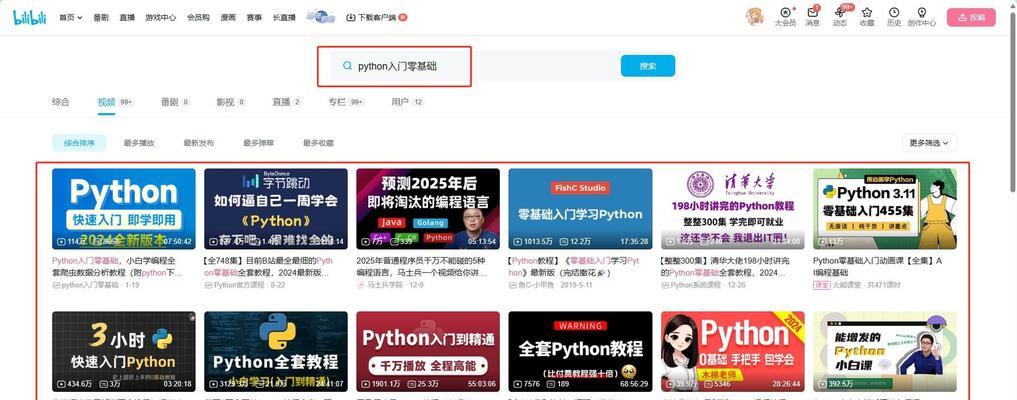This screenshot has width=1017, height=400.
Task: Open FishC Studio 零基础入门学习Python thumbnail
Action: coord(580,209)
